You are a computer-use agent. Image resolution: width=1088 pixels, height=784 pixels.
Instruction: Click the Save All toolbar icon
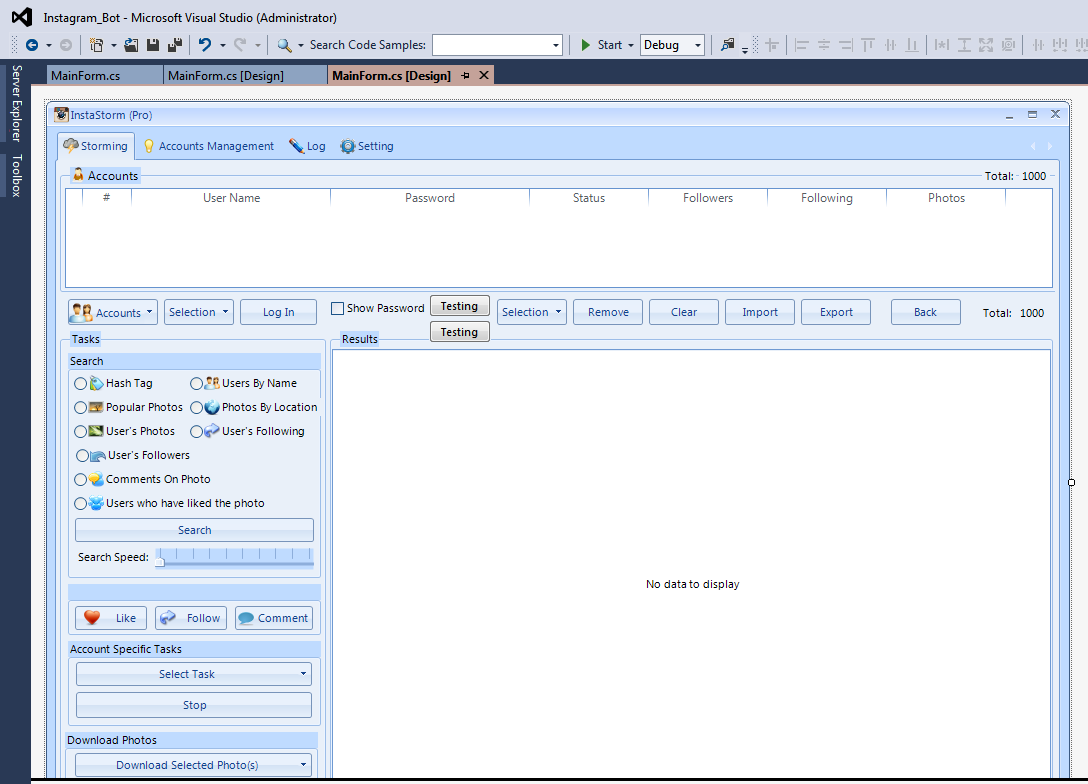(x=175, y=45)
